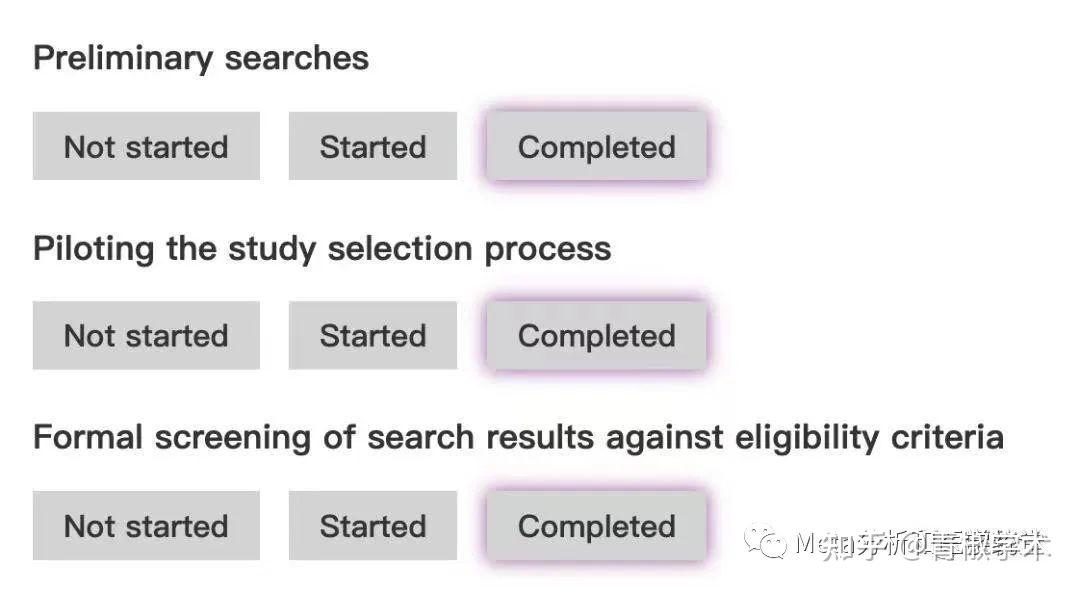Click the WeChat logo in the watermark
Image resolution: width=1080 pixels, height=591 pixels.
click(x=772, y=544)
